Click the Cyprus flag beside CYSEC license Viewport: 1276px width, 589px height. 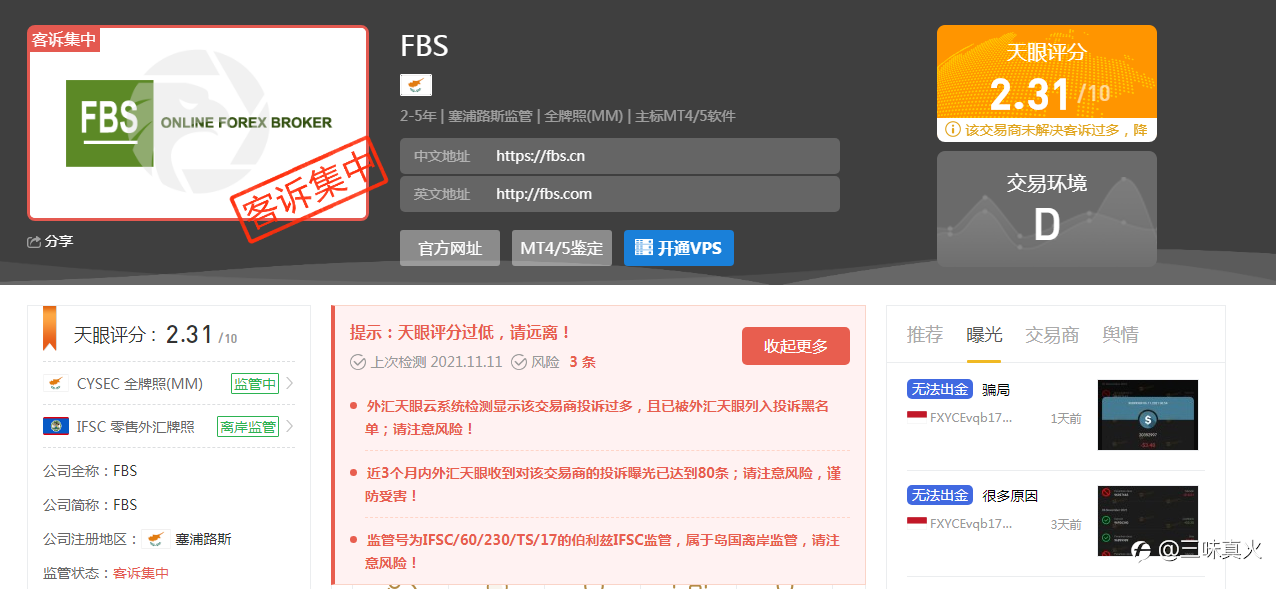[55, 383]
